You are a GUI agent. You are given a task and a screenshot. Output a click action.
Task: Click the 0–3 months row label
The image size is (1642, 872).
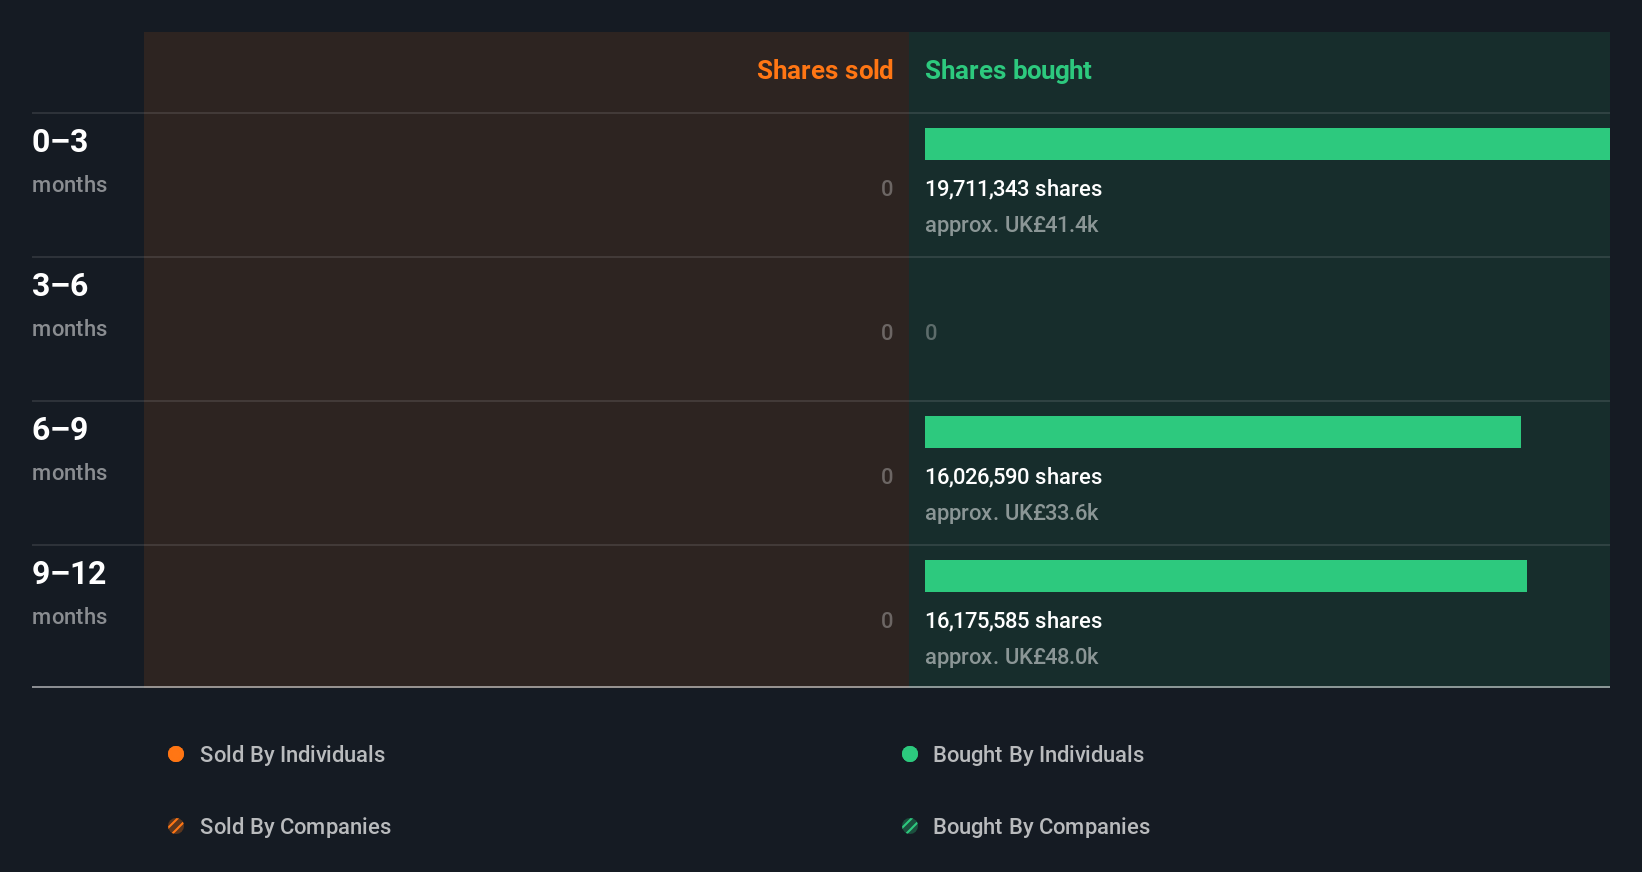69,161
